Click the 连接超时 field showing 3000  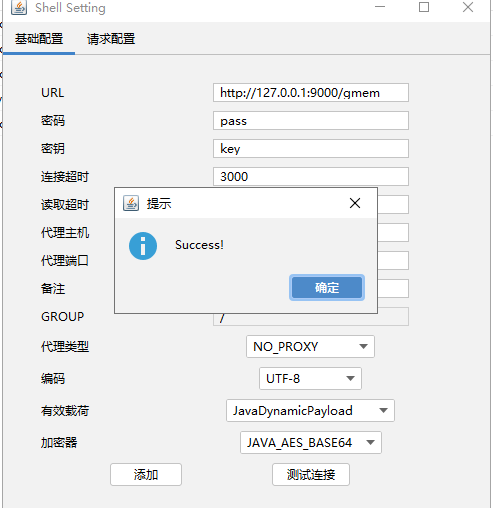click(x=311, y=177)
